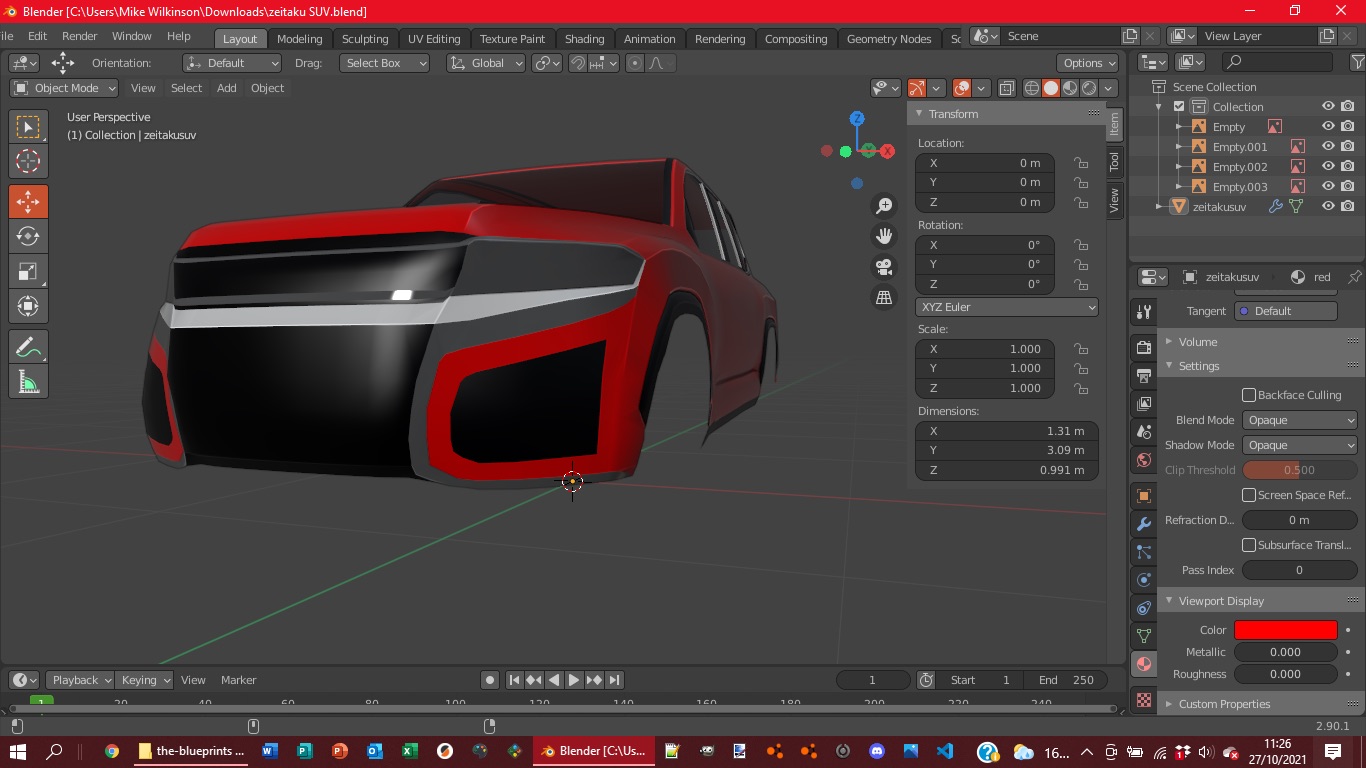Select the Rotate tool in left toolbar
The image size is (1366, 768).
pos(28,237)
